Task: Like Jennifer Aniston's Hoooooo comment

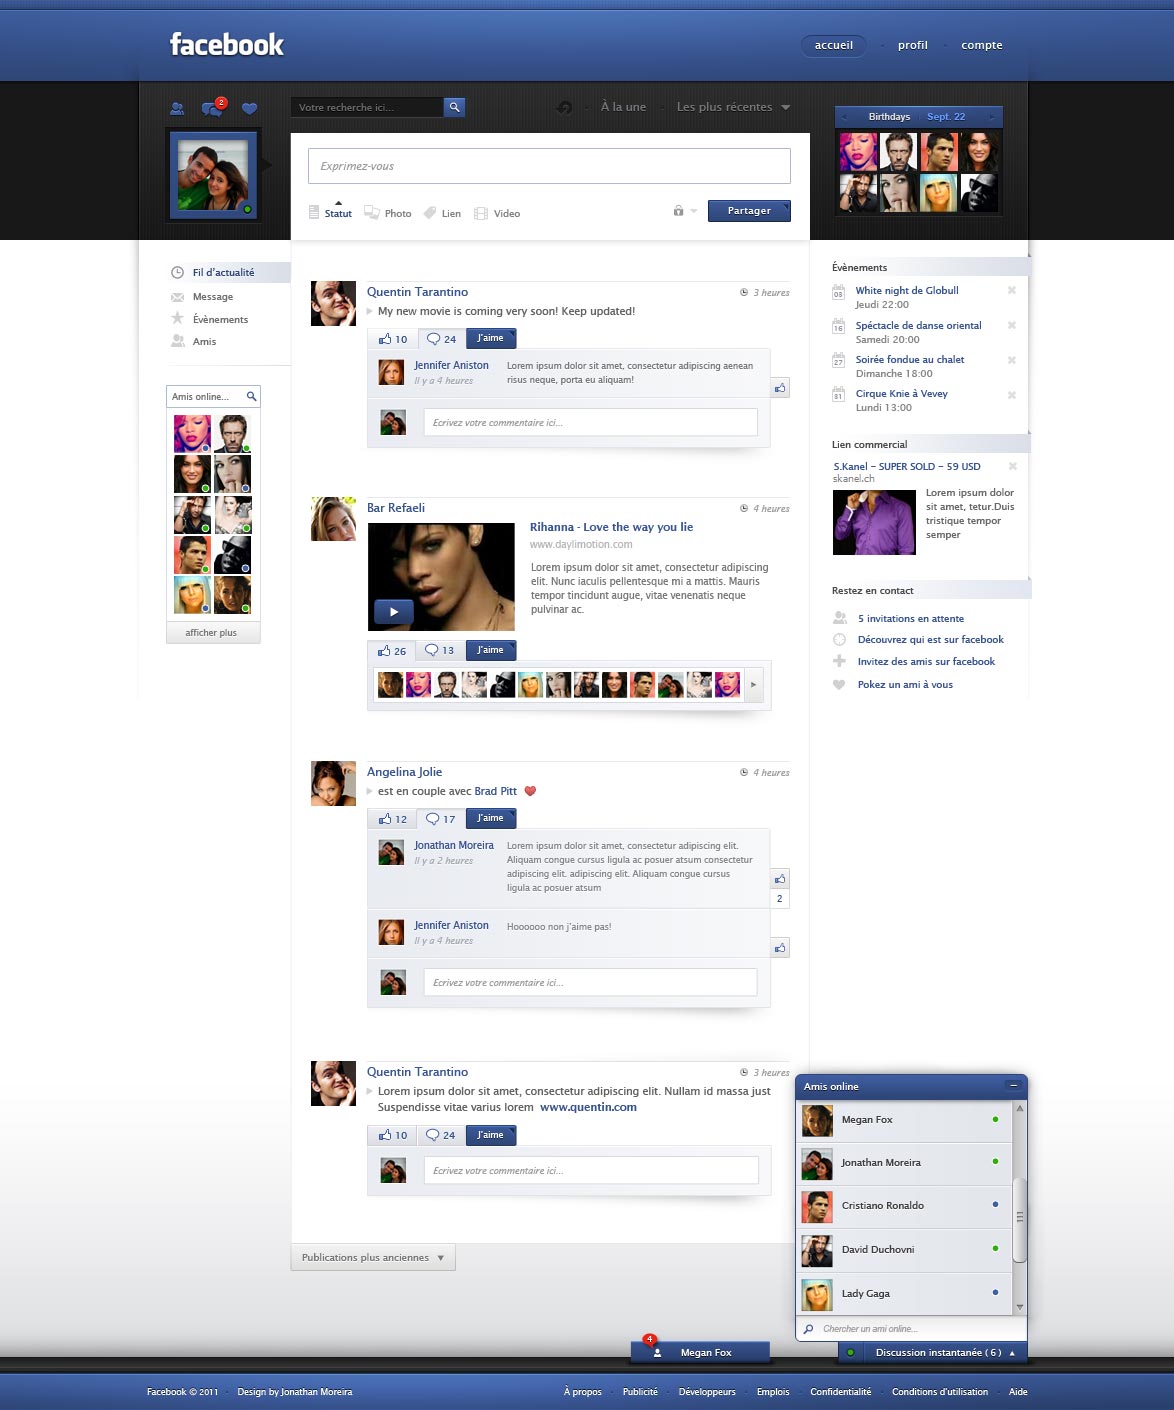Action: (x=780, y=948)
